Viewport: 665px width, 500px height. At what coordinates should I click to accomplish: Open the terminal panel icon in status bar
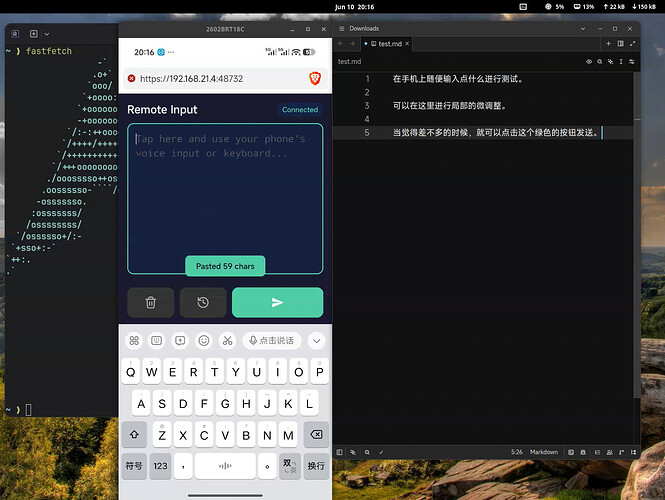coord(571,452)
